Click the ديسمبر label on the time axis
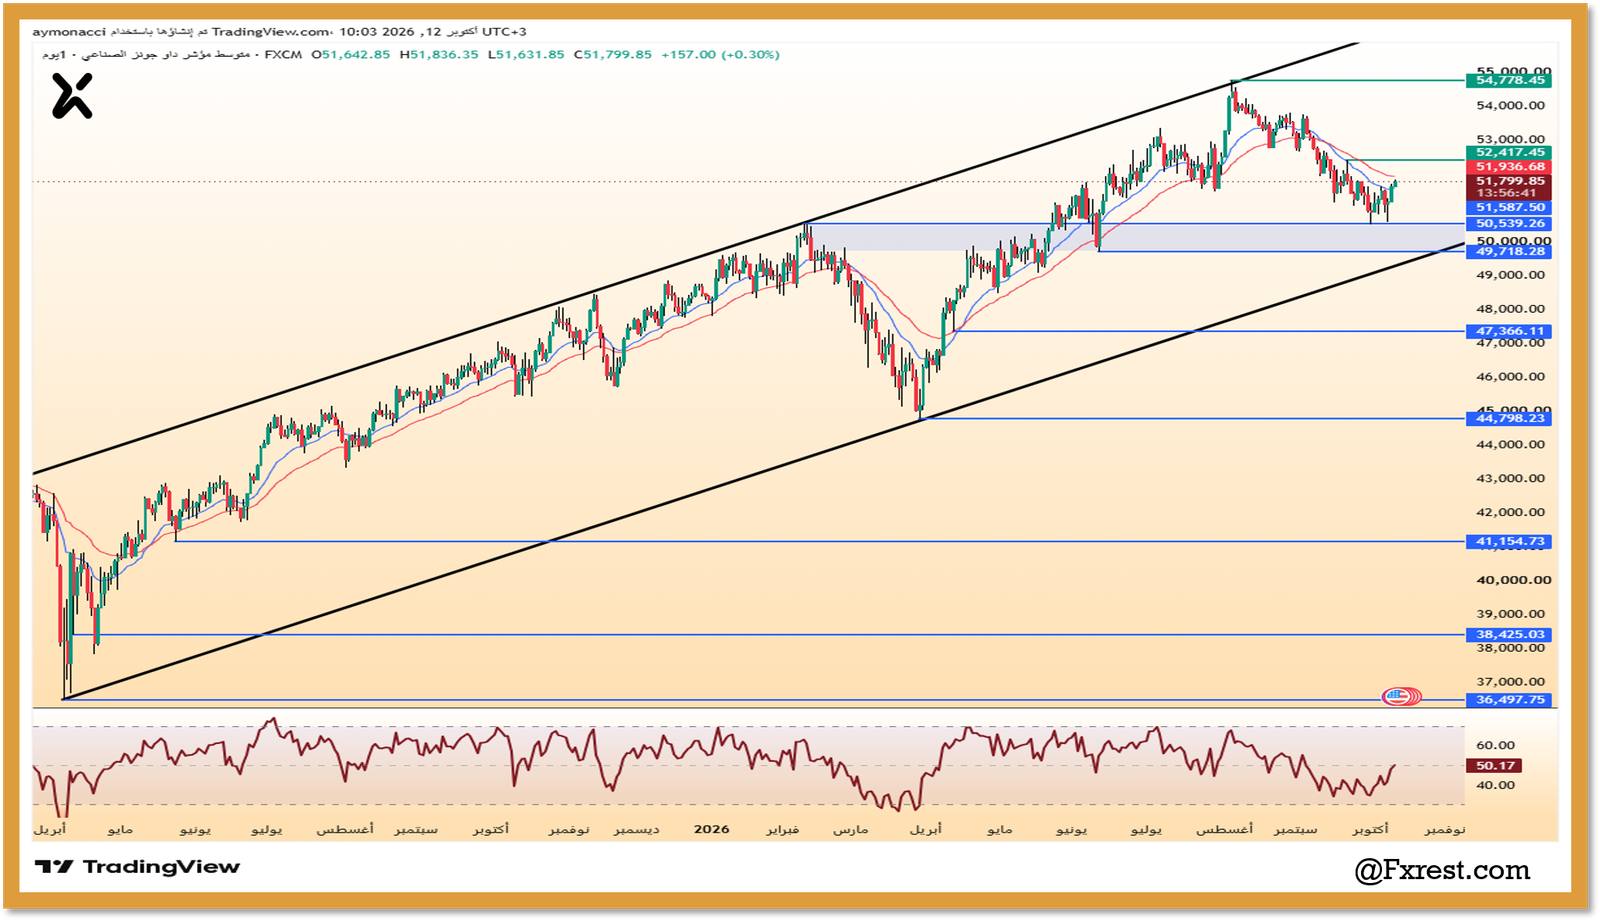The height and width of the screenshot is (921, 1600). 637,830
